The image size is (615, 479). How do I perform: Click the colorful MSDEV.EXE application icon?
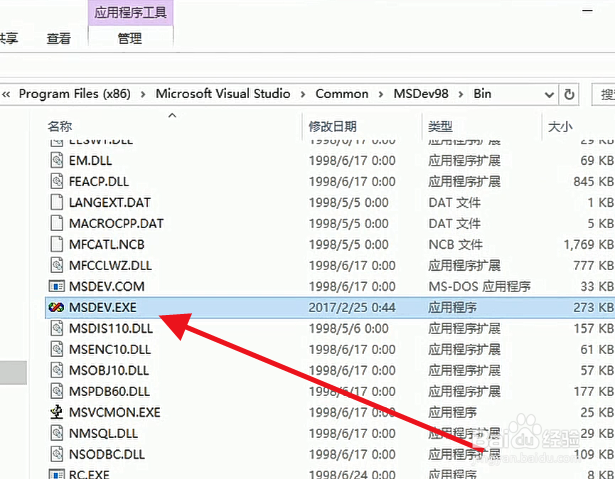pos(56,307)
